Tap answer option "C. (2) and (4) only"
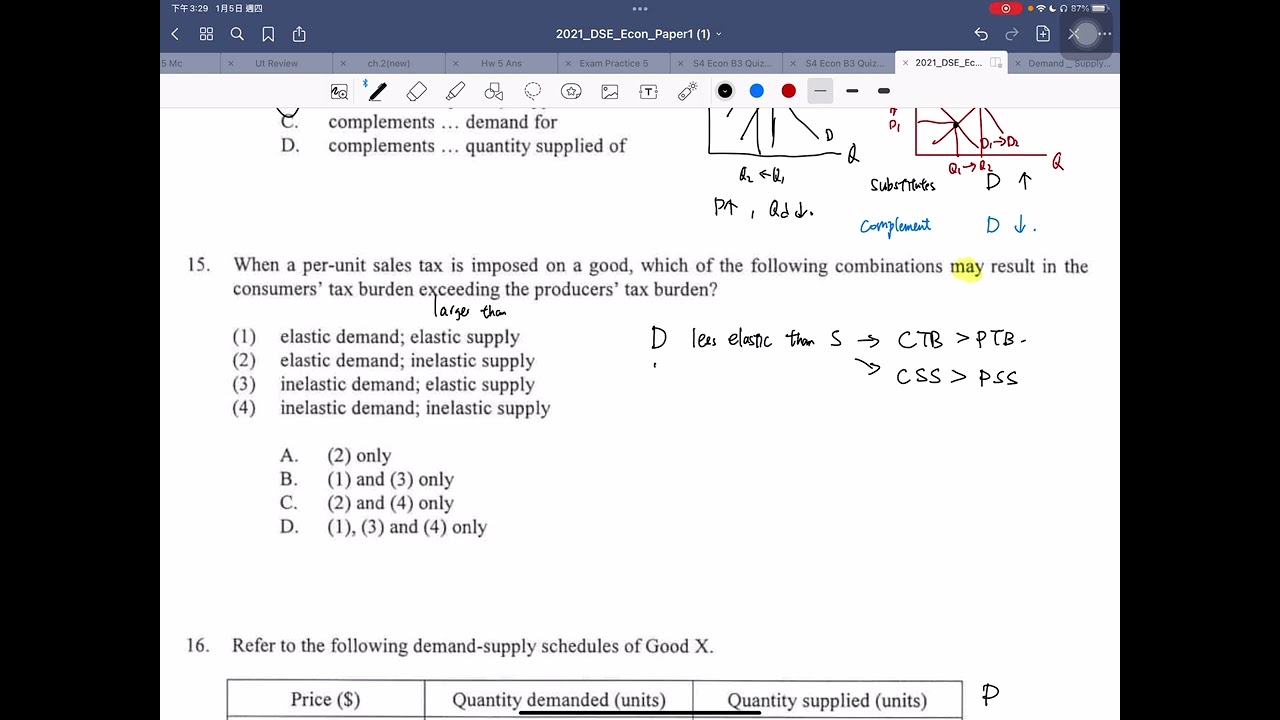Screen dimensions: 1280x720 [366, 503]
